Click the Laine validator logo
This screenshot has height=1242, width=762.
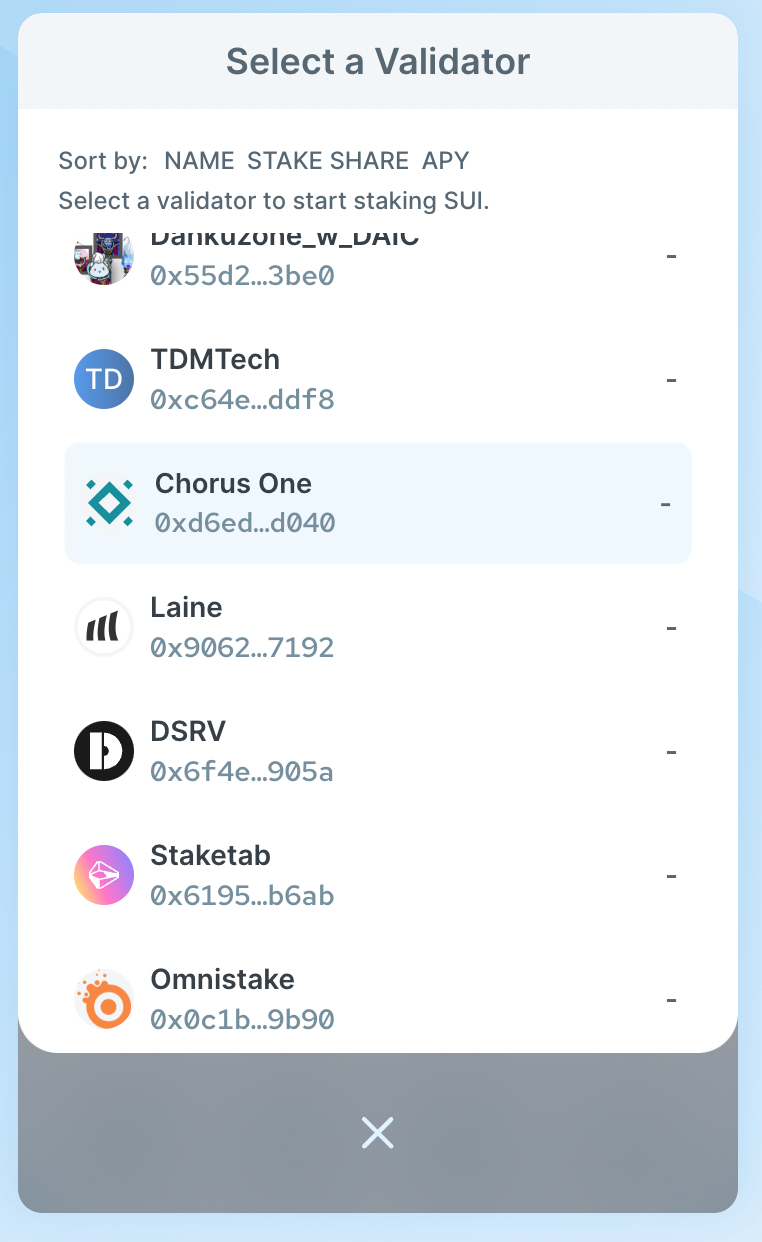(104, 627)
